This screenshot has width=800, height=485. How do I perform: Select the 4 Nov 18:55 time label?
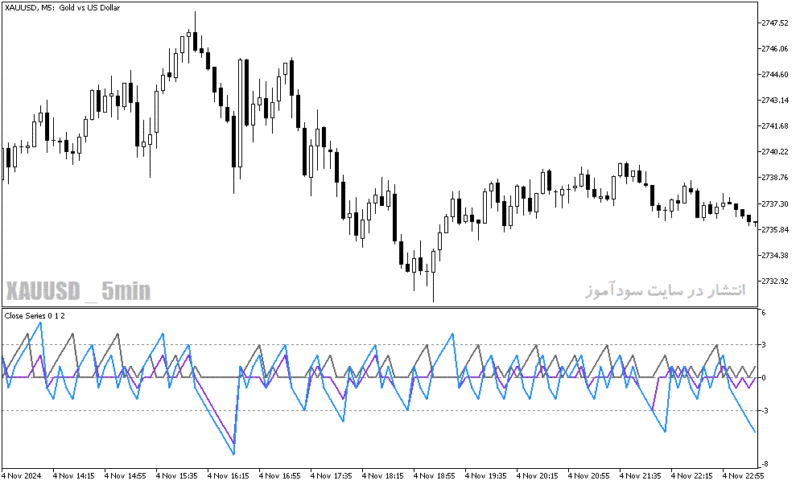point(434,476)
